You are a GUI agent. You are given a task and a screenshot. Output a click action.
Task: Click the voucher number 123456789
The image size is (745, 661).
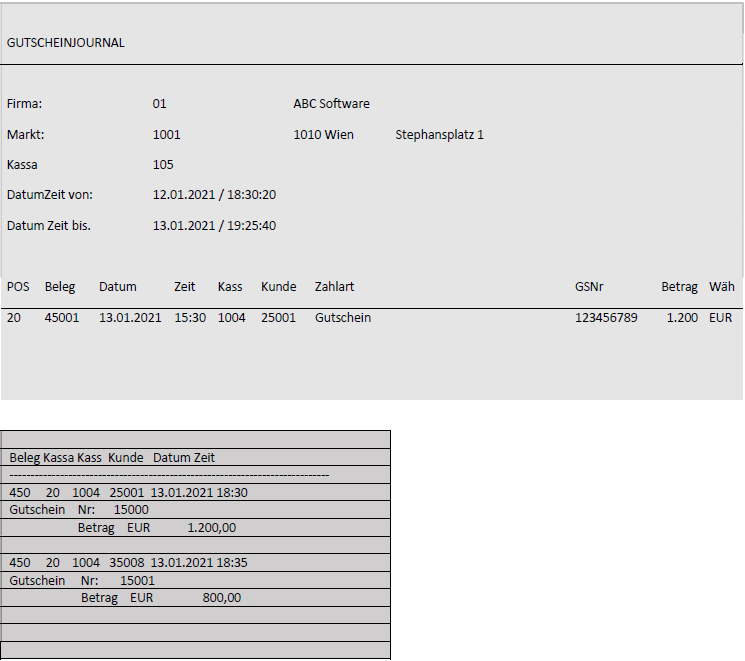click(606, 318)
